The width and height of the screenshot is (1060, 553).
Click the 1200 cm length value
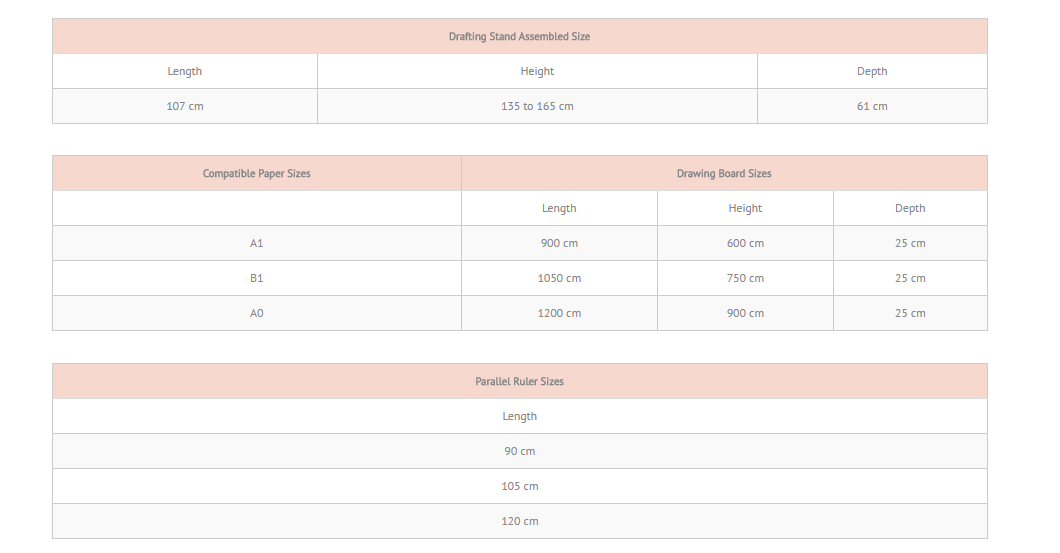click(x=559, y=313)
